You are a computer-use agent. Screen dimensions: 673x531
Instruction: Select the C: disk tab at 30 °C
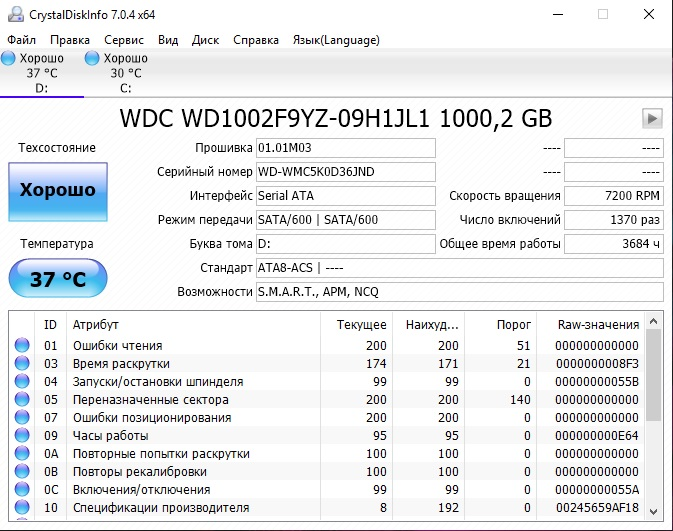(x=126, y=73)
